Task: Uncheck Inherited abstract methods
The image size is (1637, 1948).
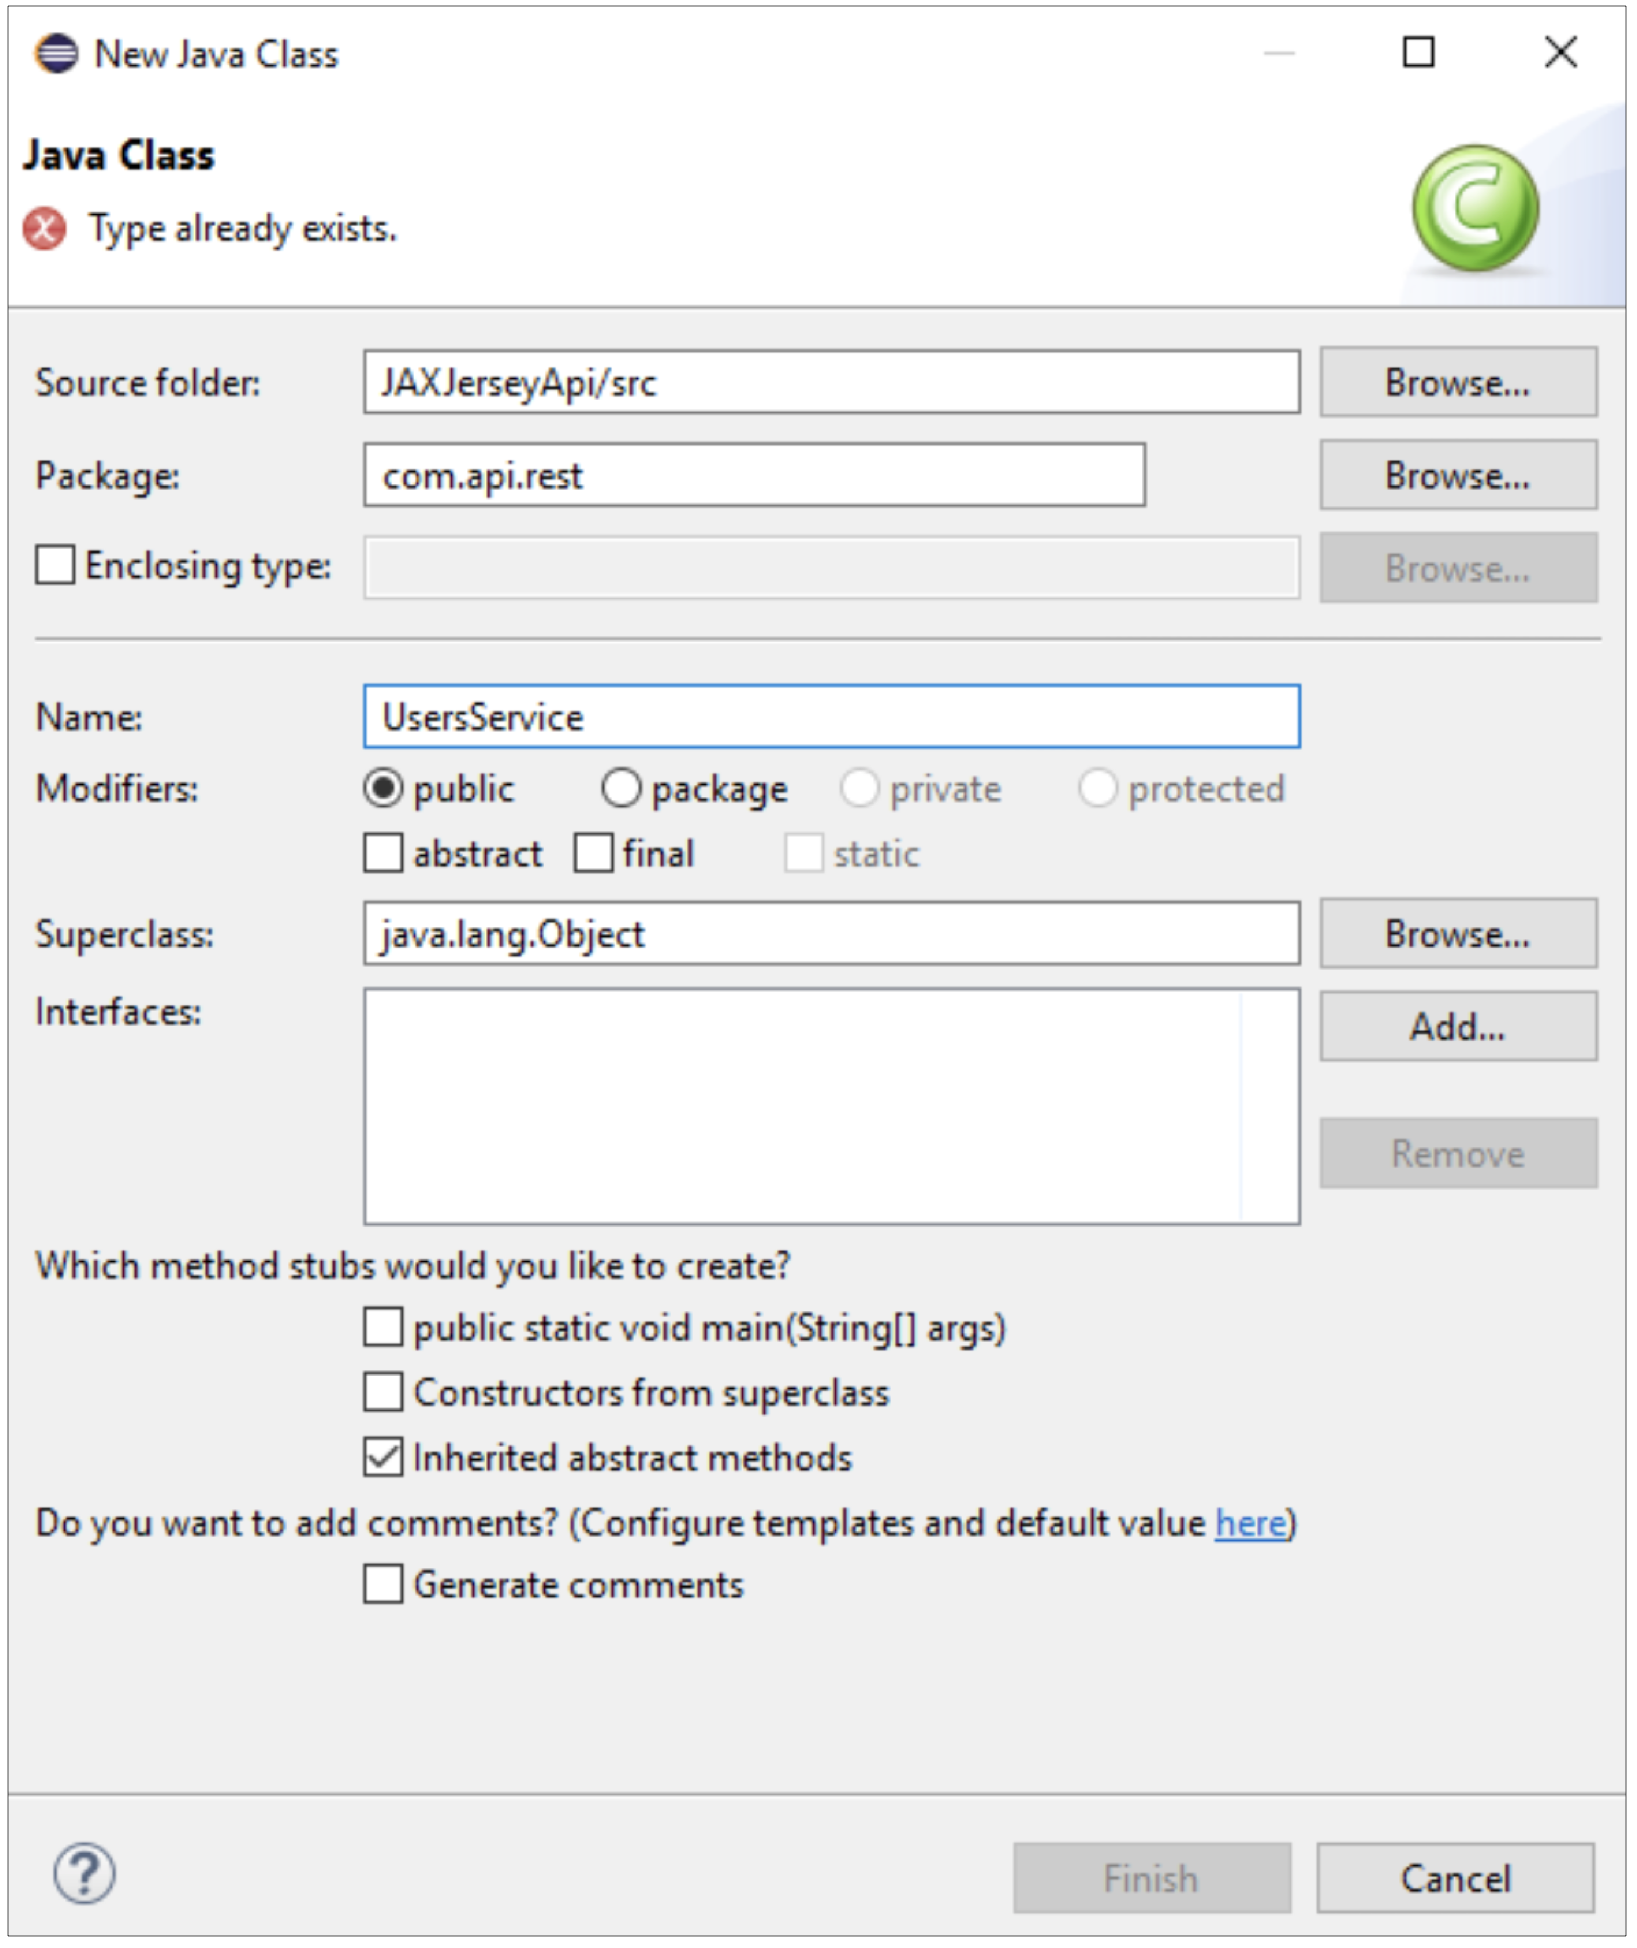Action: tap(383, 1458)
